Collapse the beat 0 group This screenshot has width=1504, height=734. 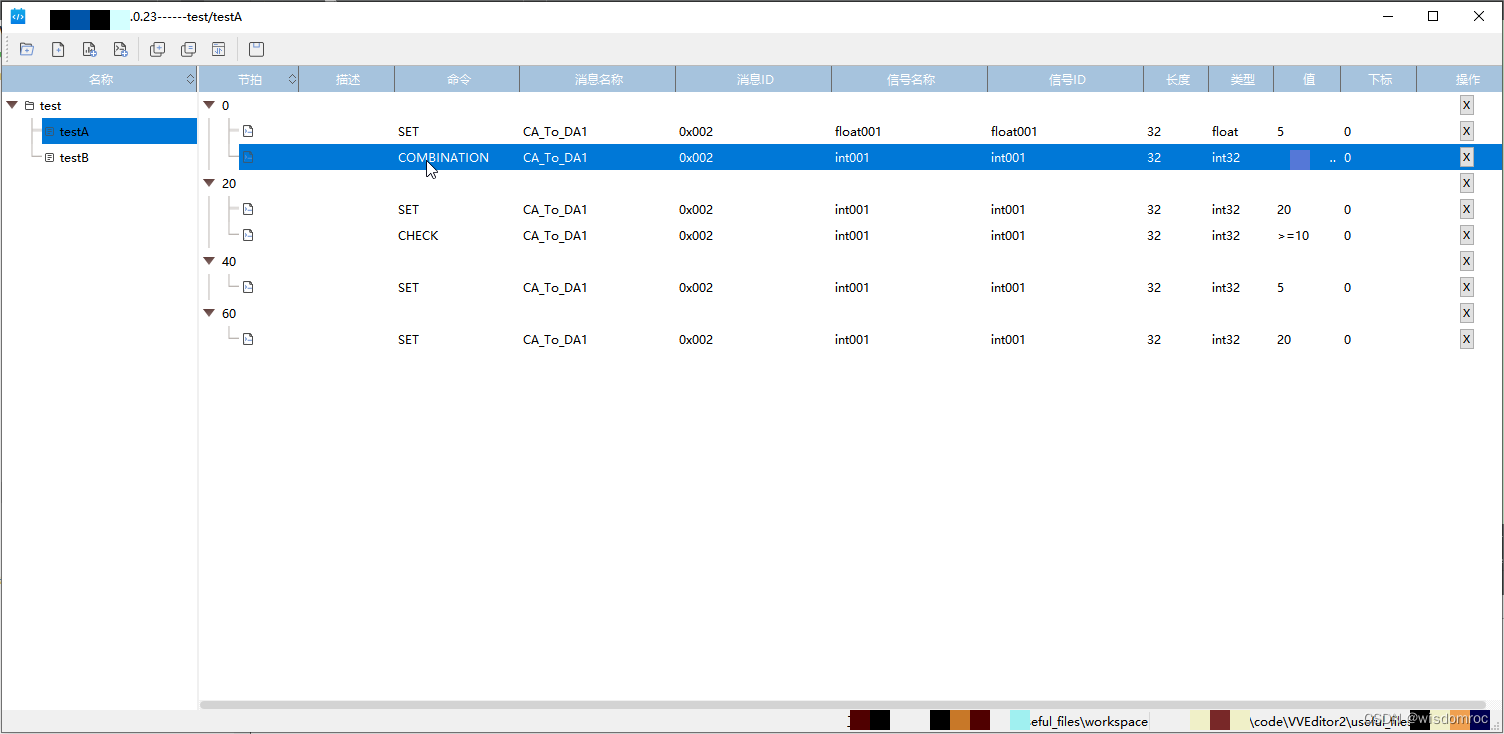pos(209,105)
